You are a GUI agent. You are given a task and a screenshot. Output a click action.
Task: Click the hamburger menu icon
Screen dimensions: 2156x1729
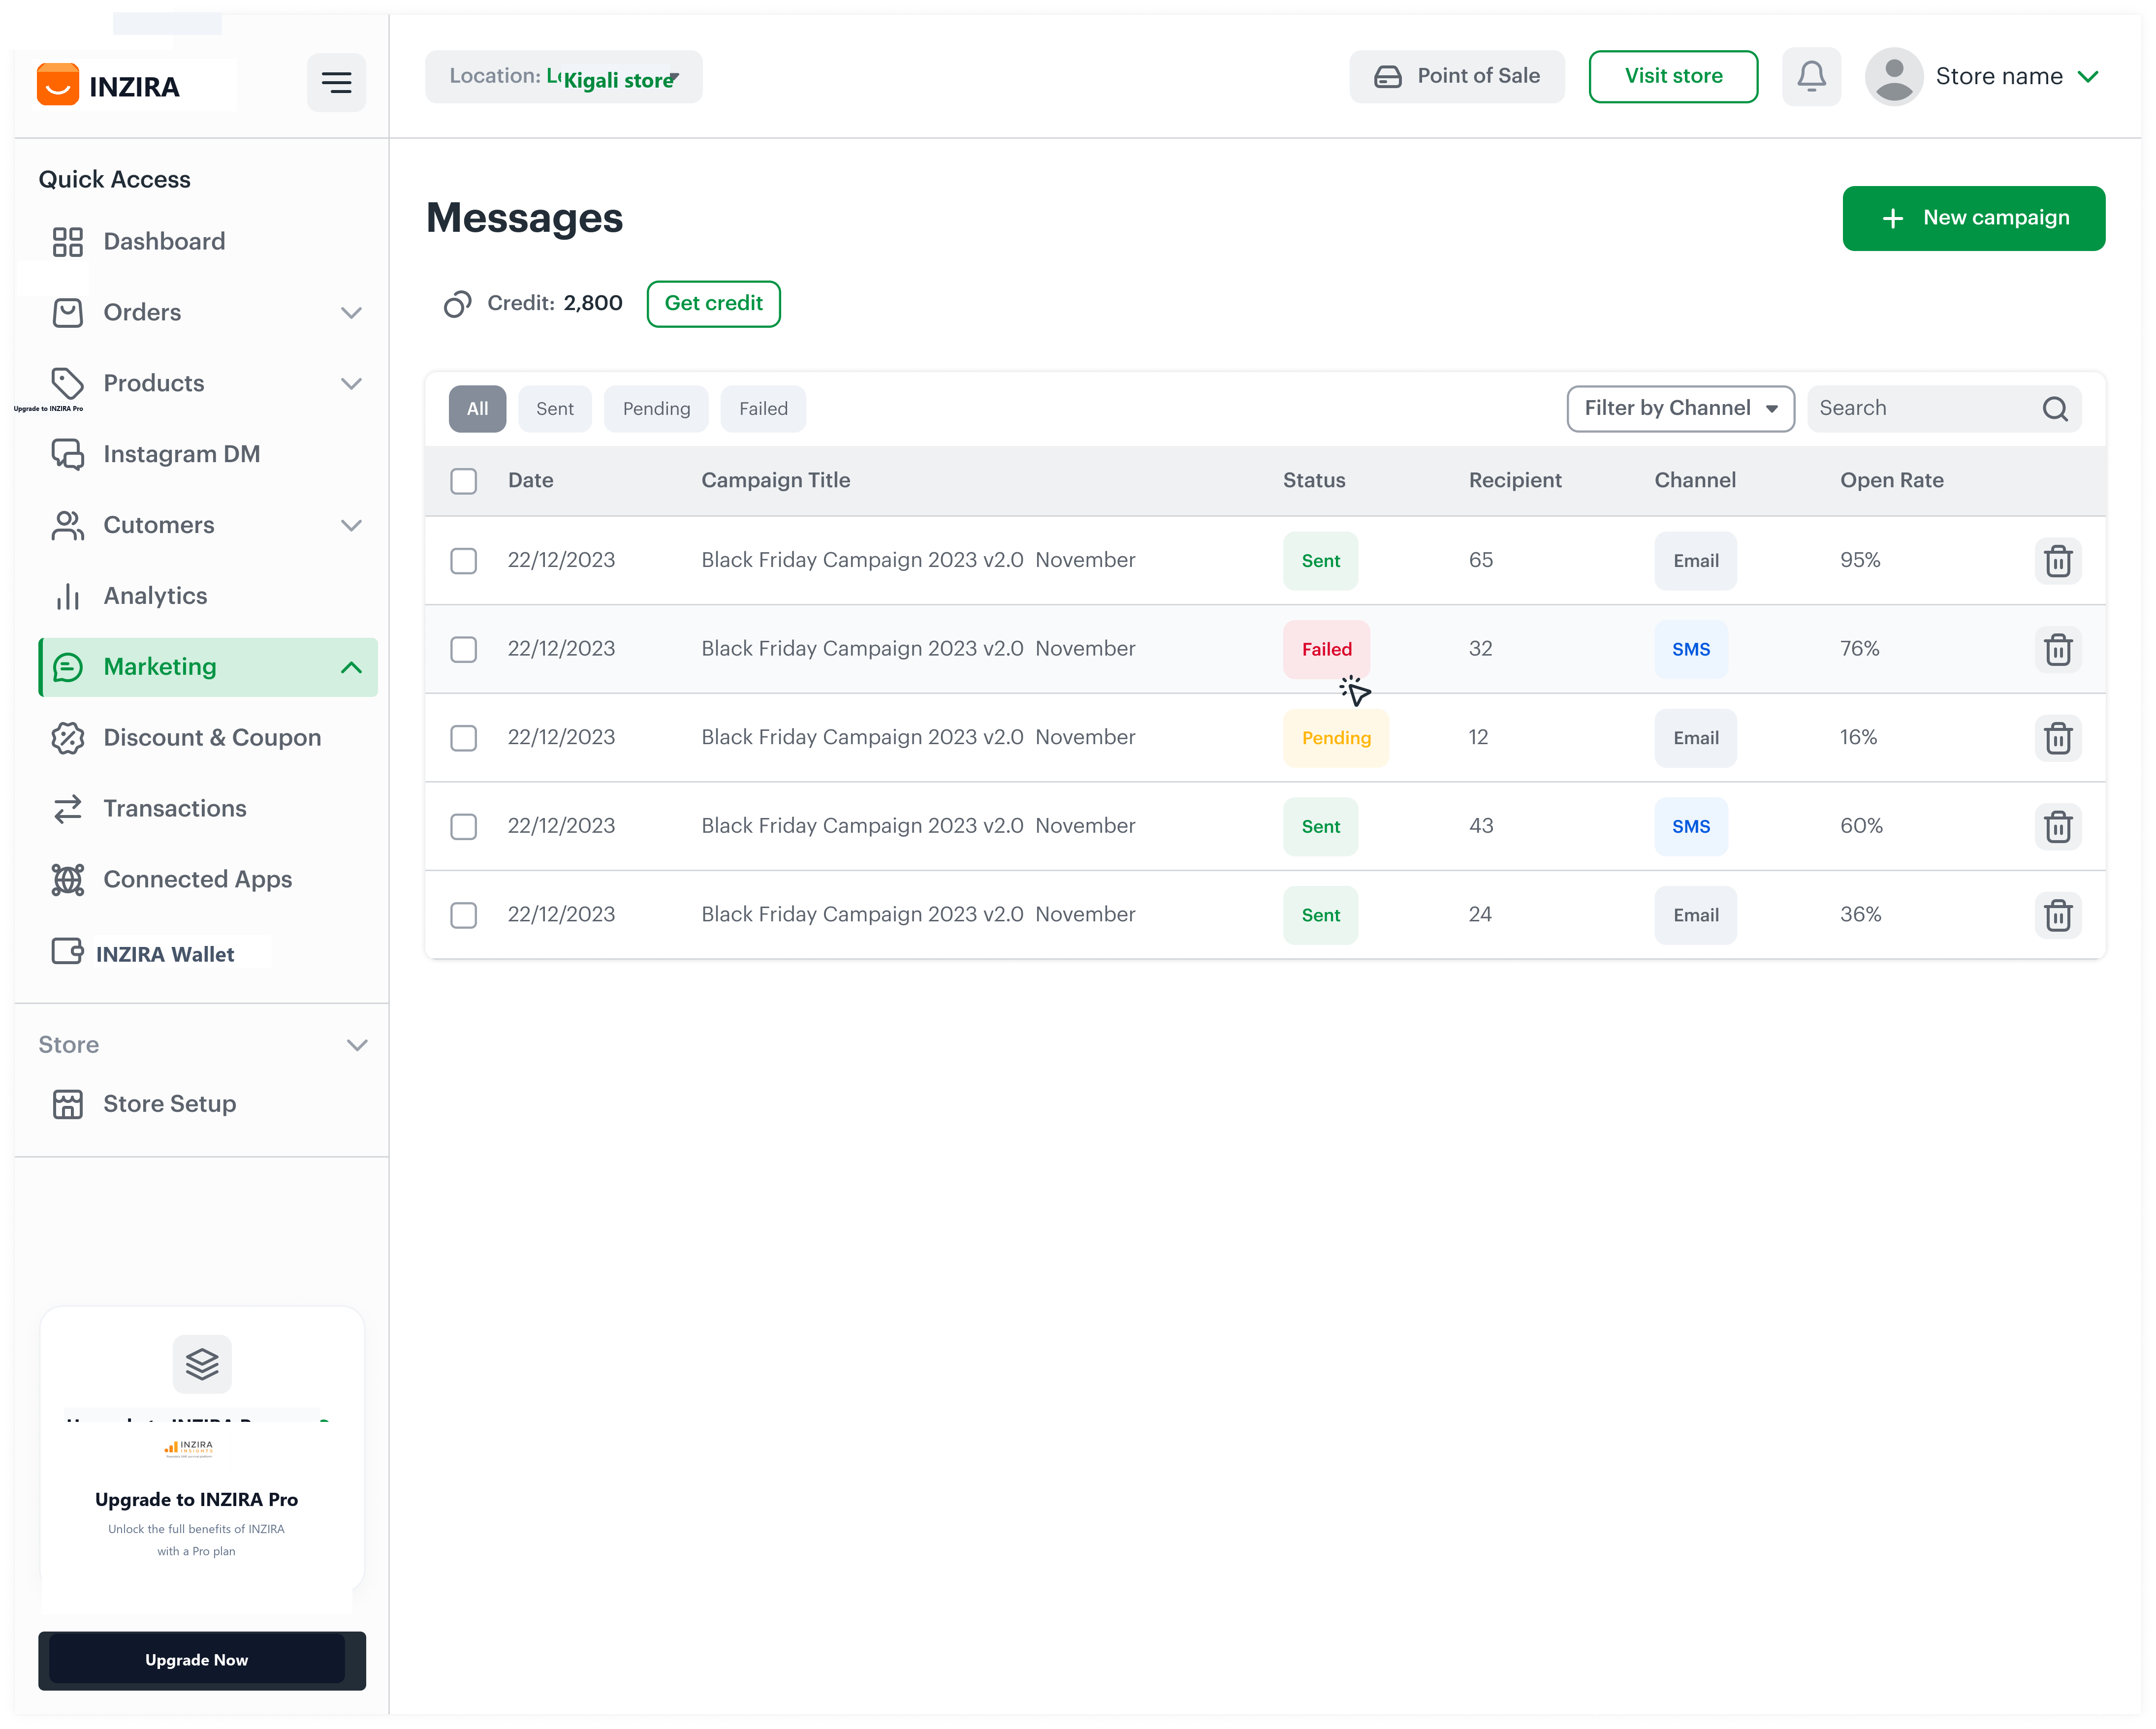point(336,82)
